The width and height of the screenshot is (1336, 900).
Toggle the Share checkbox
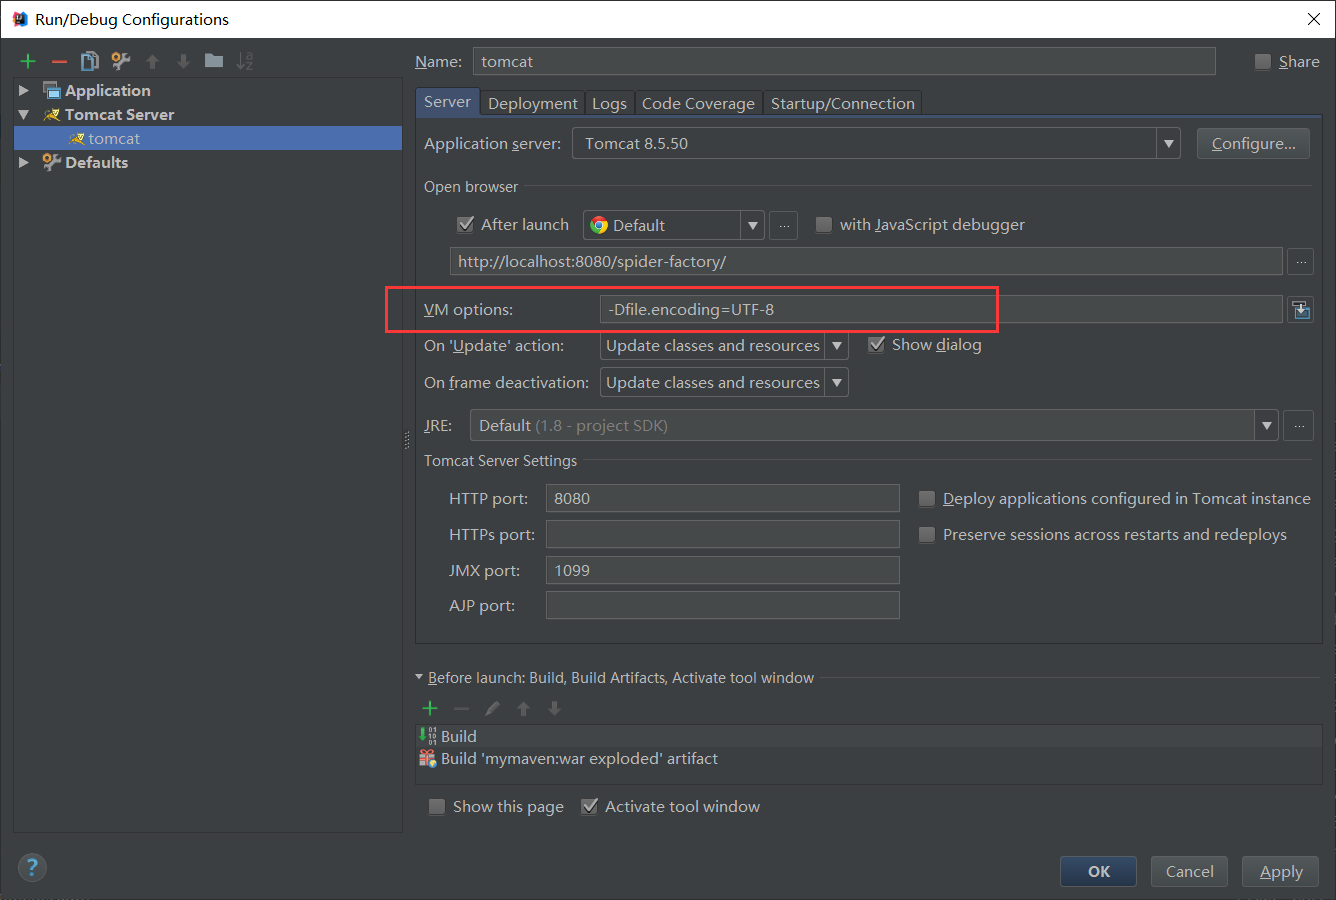pos(1263,61)
